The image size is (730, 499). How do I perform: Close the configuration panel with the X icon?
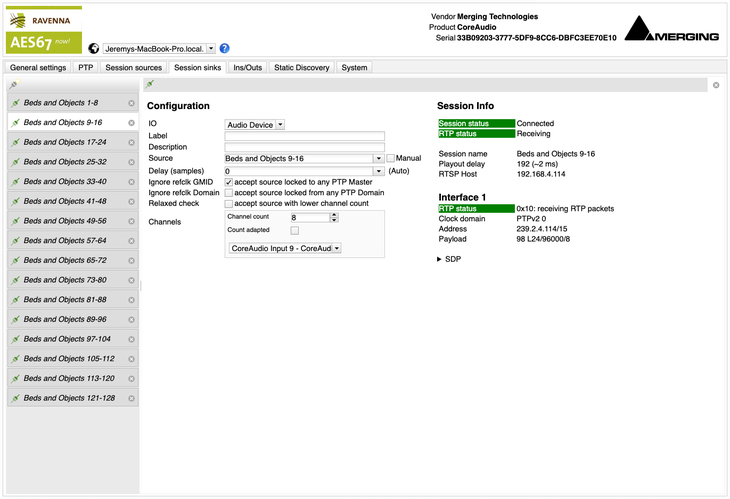pyautogui.click(x=716, y=85)
